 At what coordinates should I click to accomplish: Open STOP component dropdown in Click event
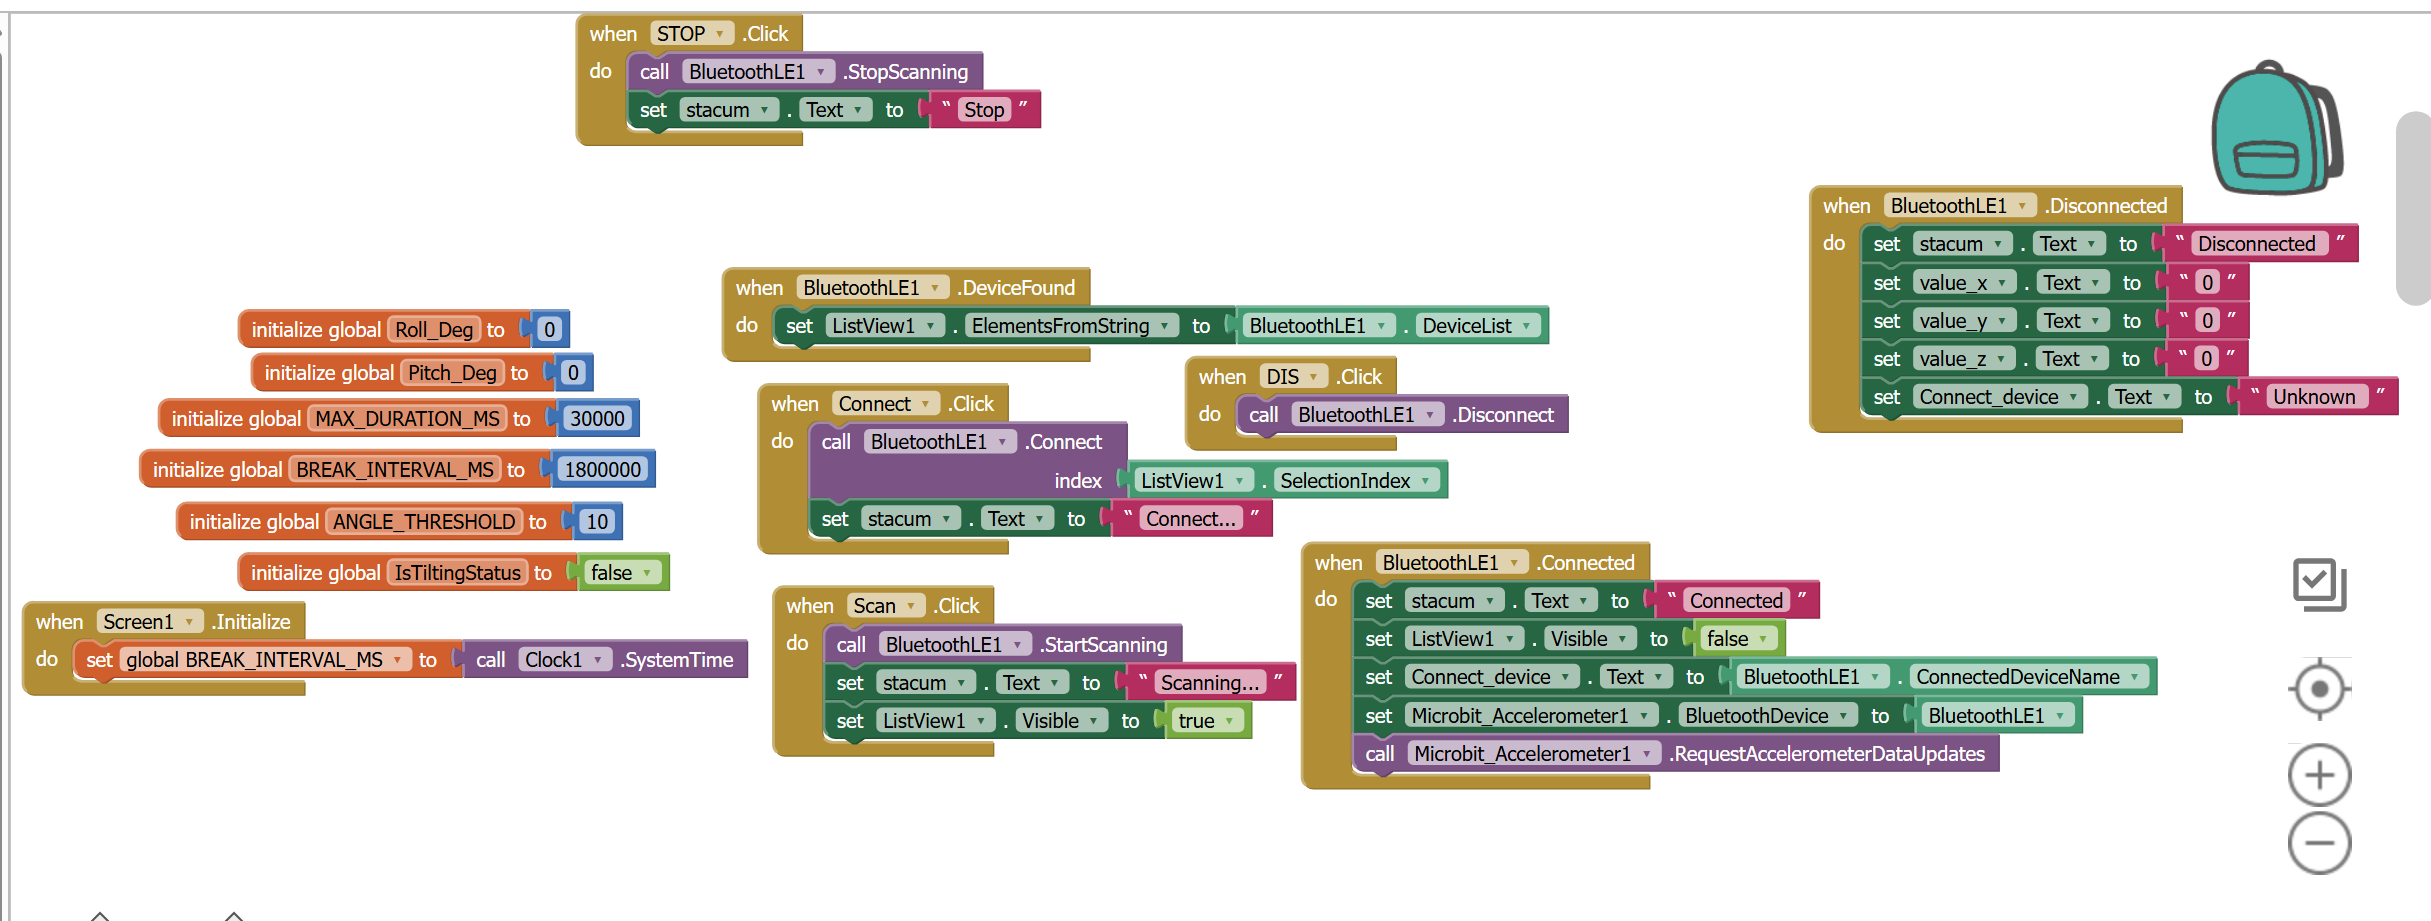point(718,34)
